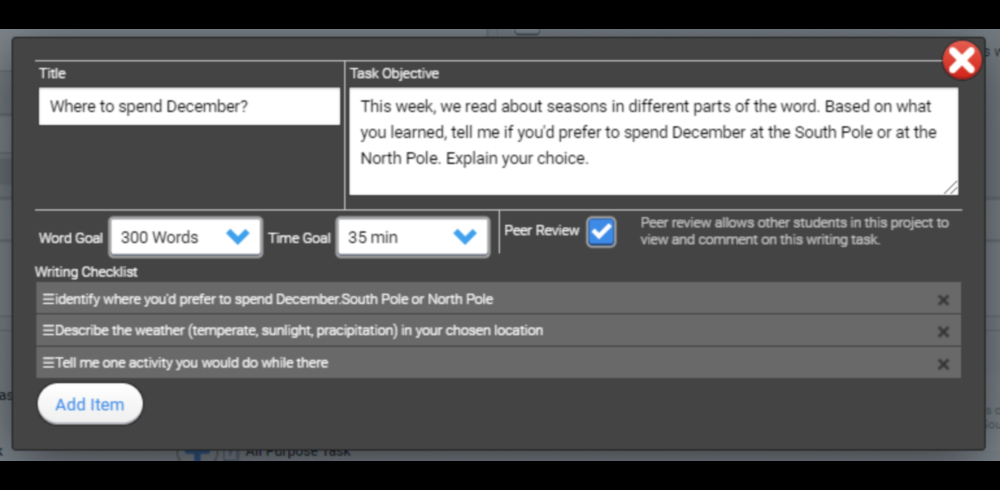The width and height of the screenshot is (1000, 490).
Task: Remove the 'Tell me one activity' checklist item
Action: 943,364
